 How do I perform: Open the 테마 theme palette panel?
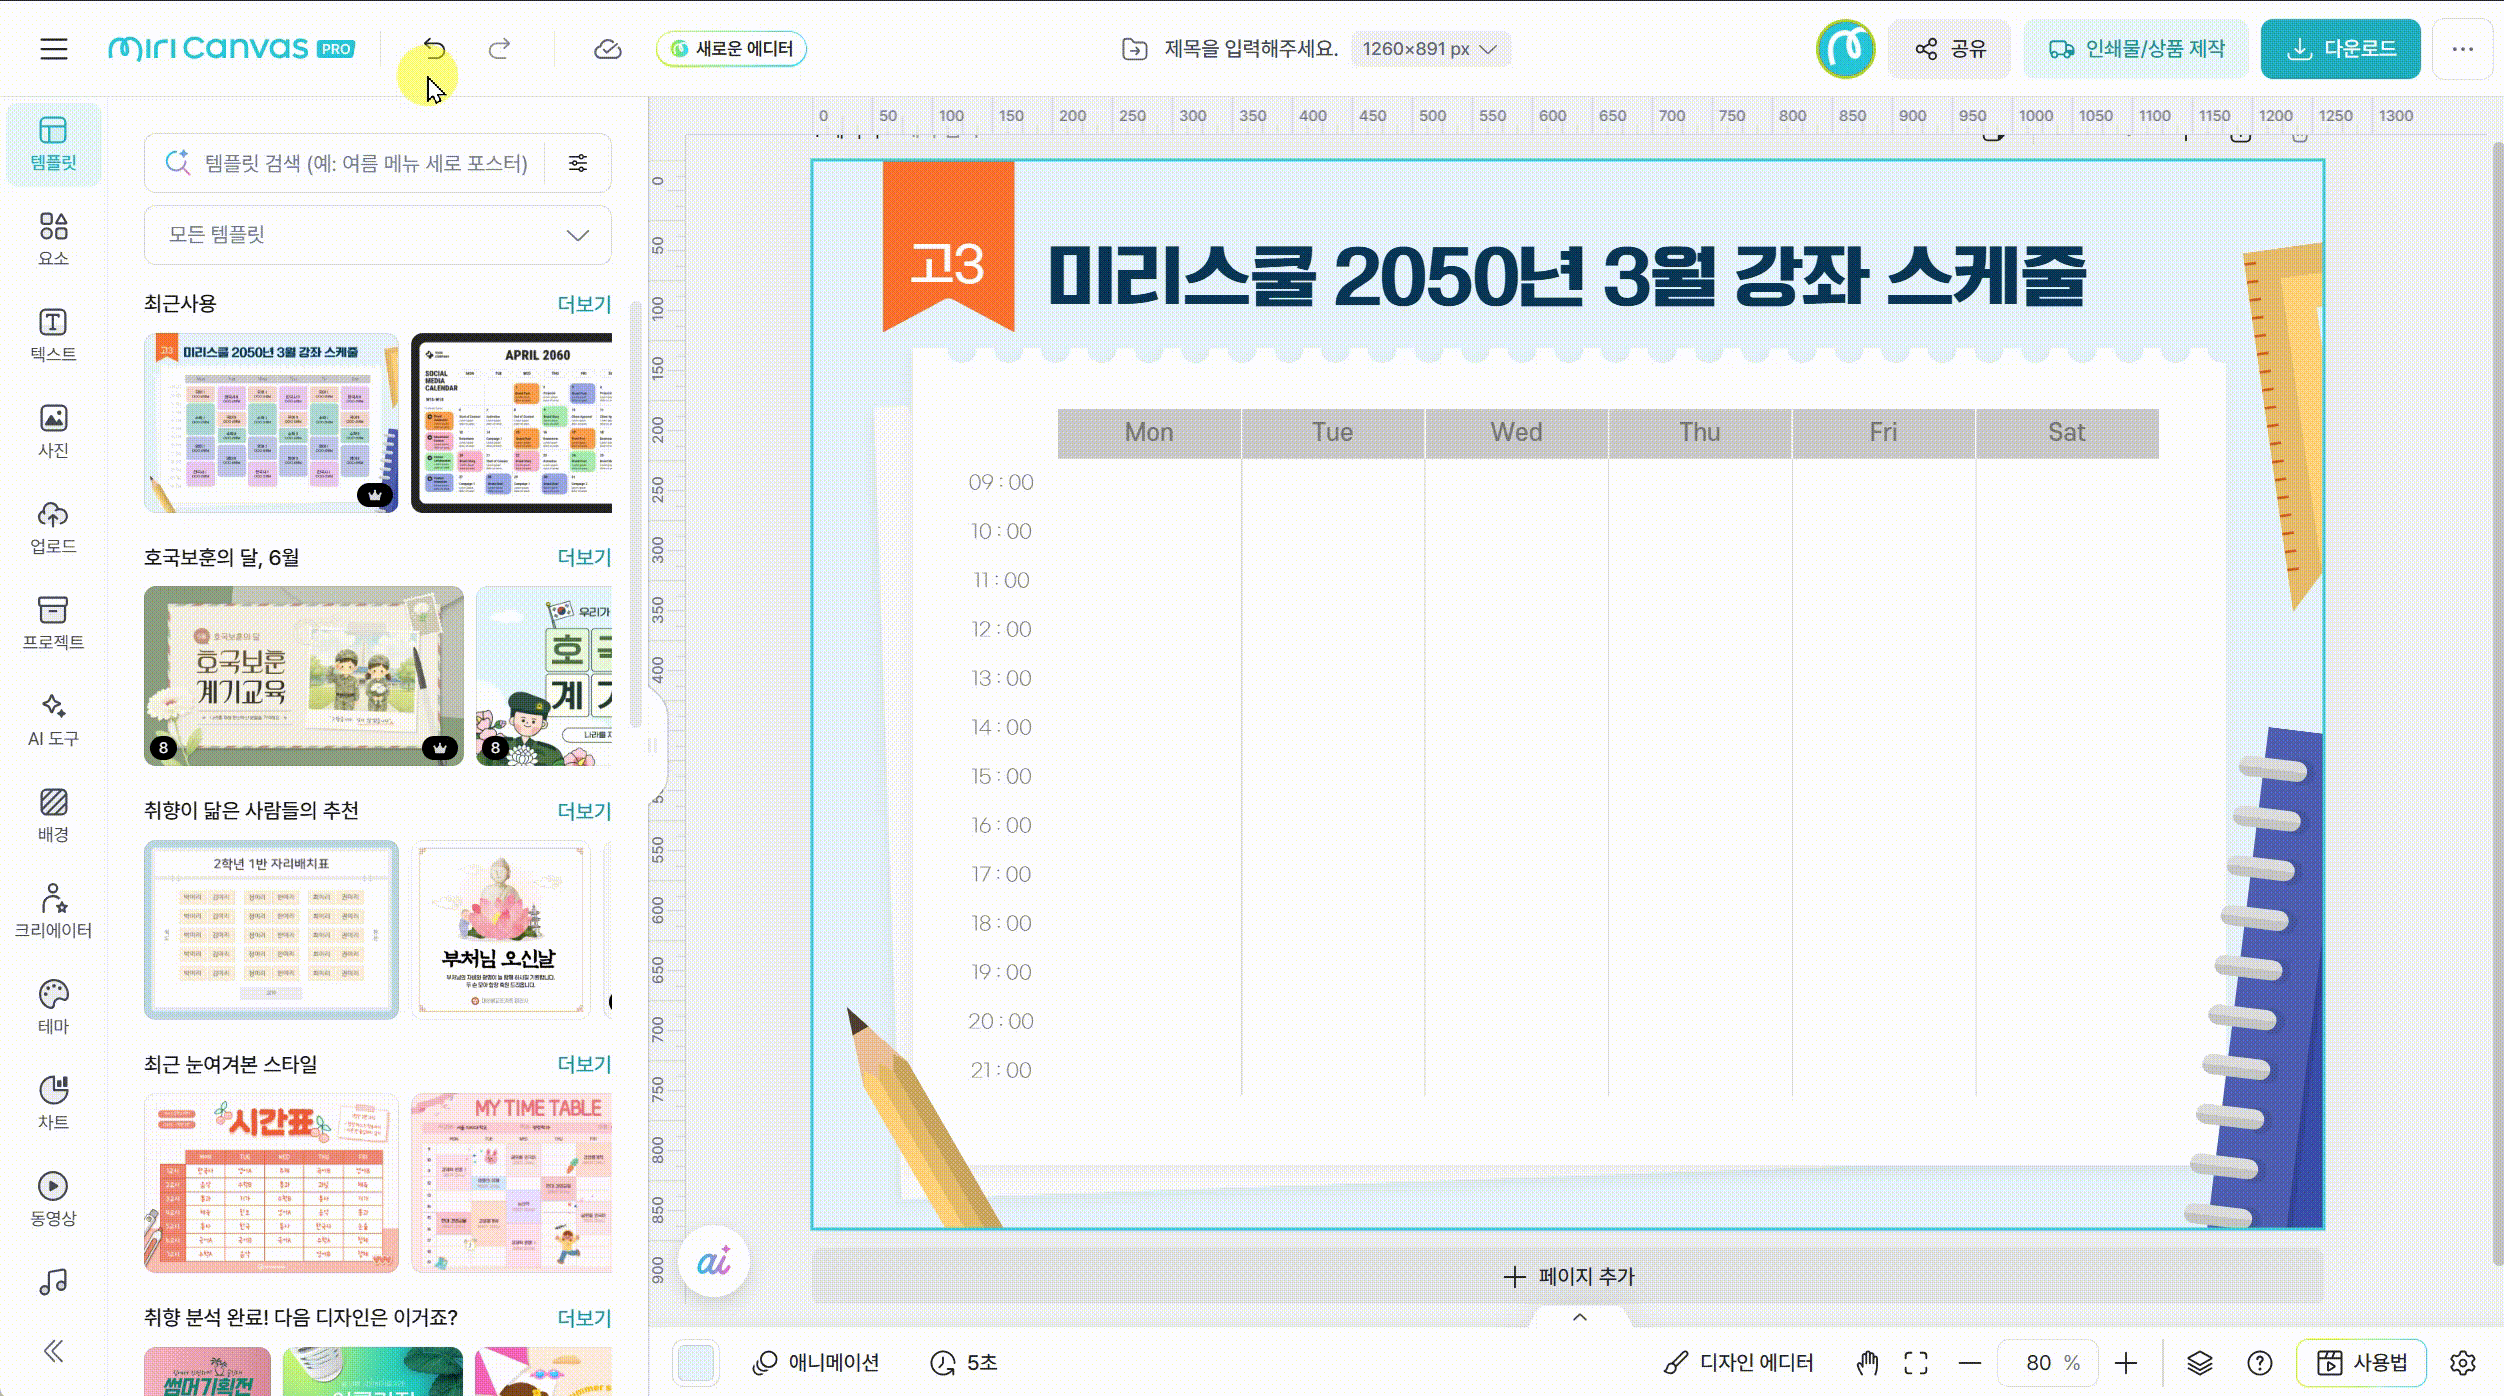pyautogui.click(x=53, y=1008)
